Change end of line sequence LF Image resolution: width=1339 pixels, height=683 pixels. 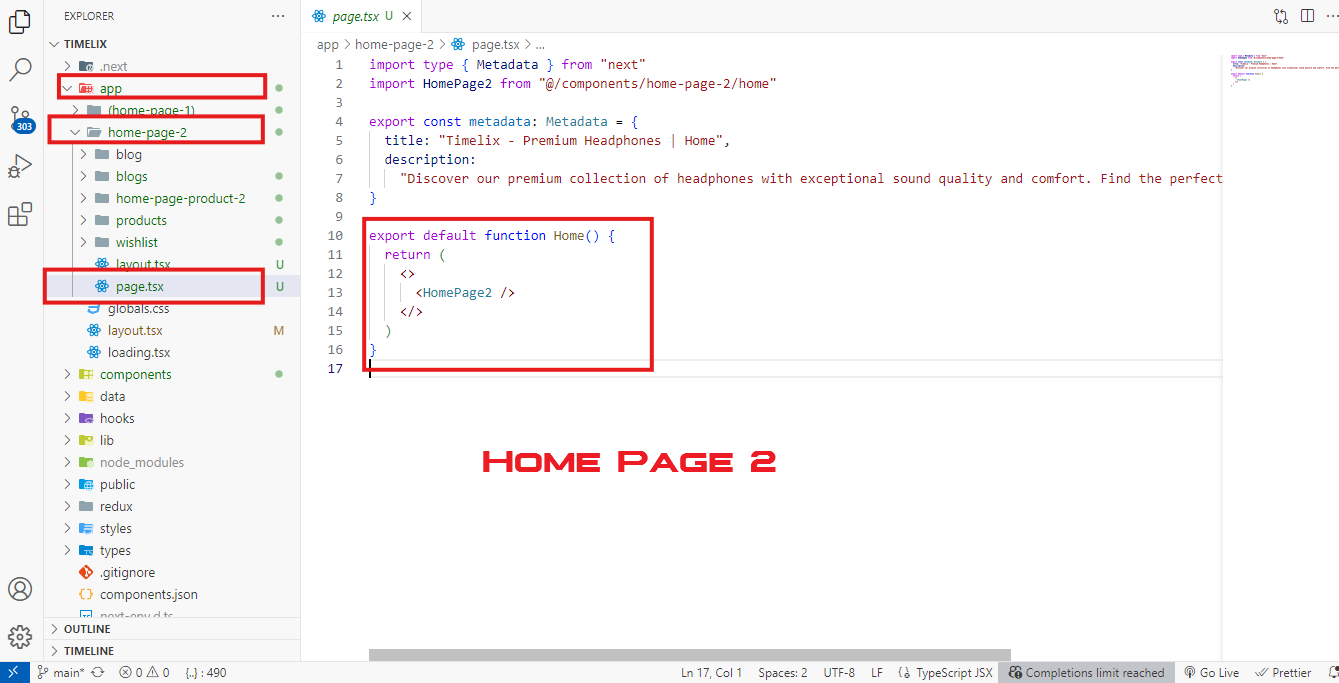(877, 673)
